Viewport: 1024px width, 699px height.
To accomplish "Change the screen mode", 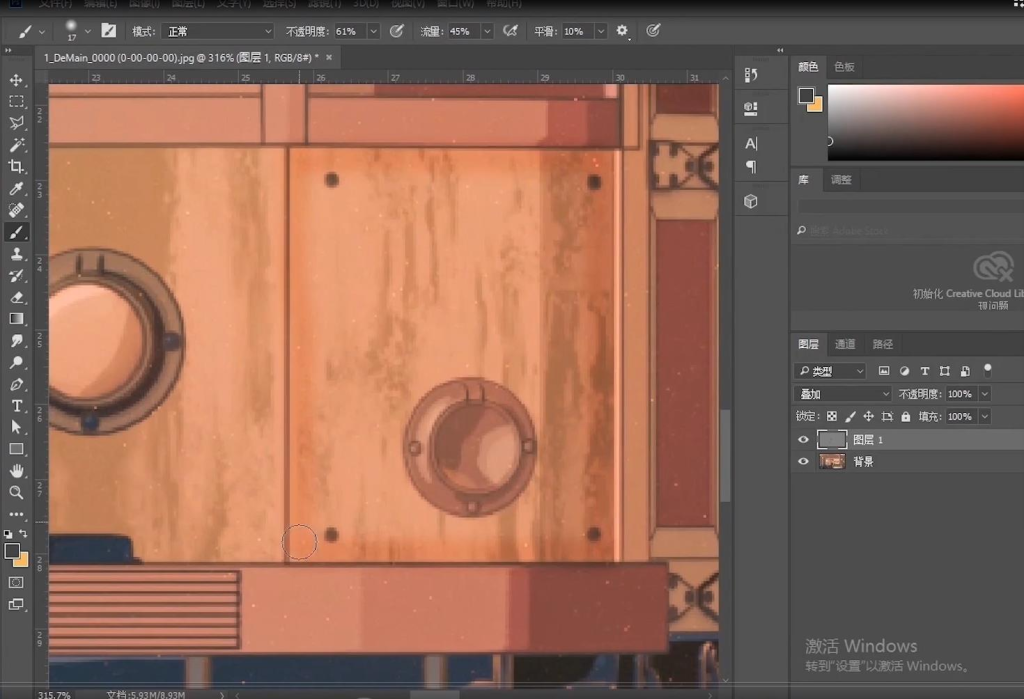I will pyautogui.click(x=16, y=604).
